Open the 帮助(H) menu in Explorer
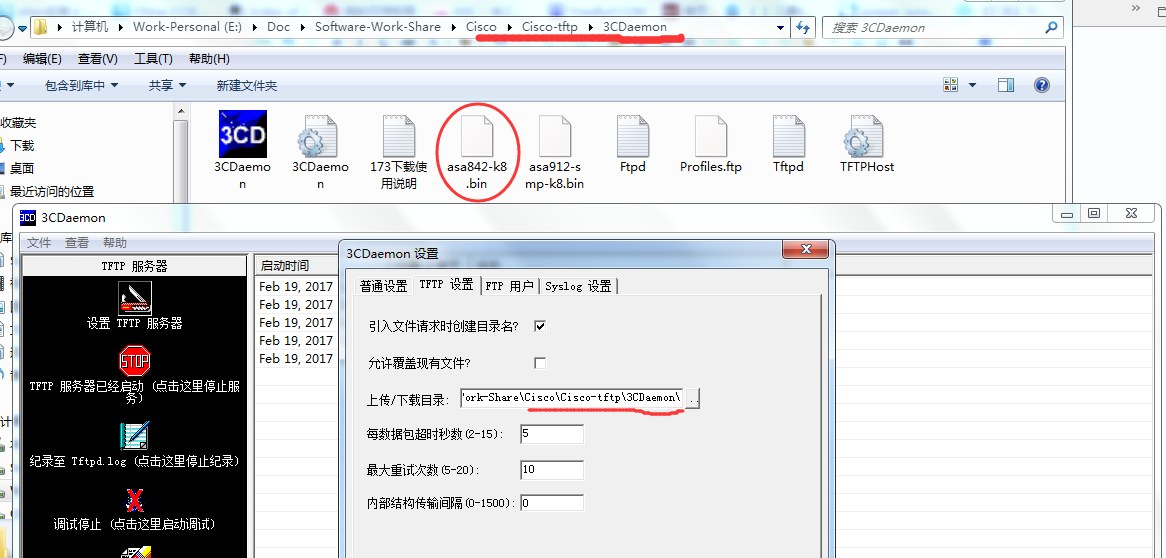The height and width of the screenshot is (558, 1166). tap(209, 59)
